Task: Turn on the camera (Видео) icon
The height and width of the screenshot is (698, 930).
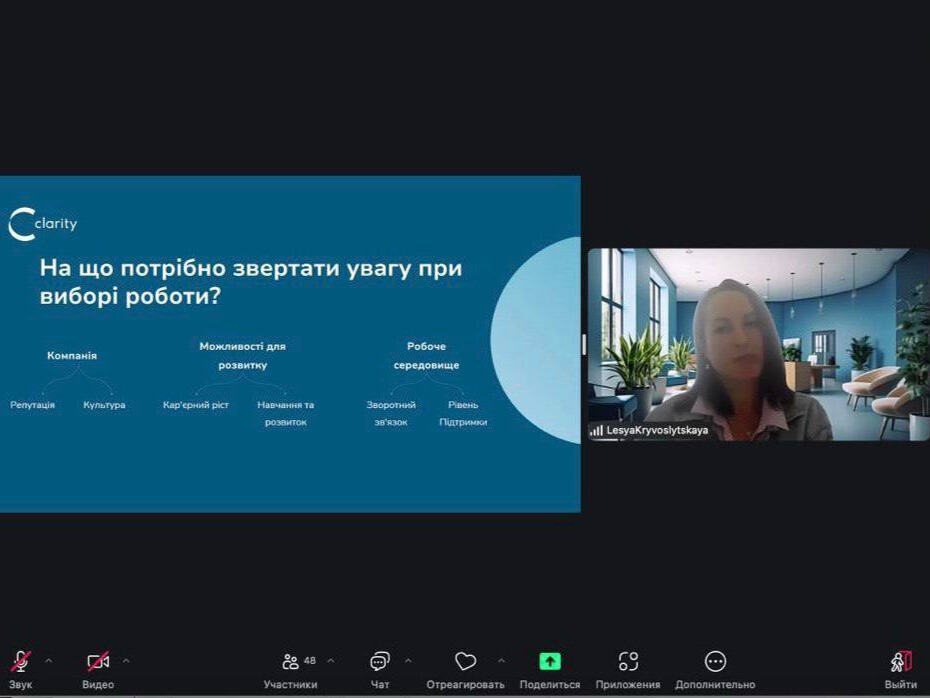Action: pyautogui.click(x=98, y=661)
